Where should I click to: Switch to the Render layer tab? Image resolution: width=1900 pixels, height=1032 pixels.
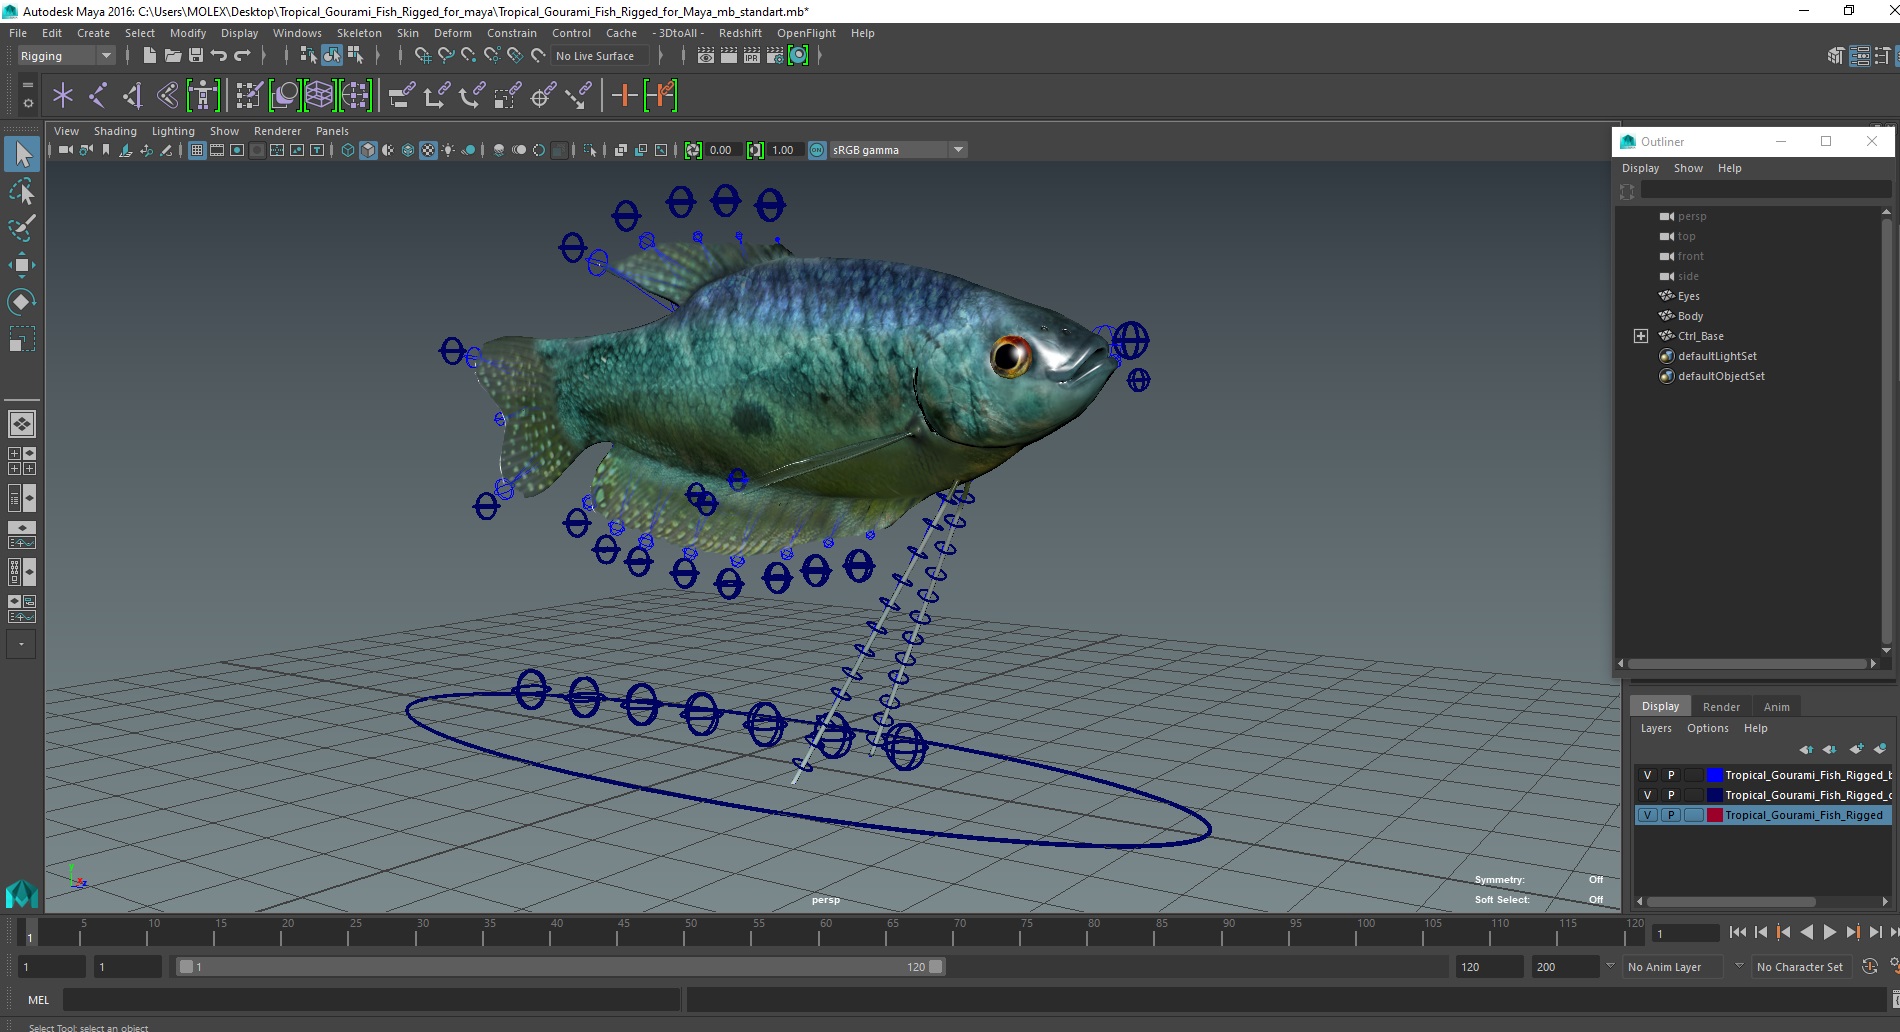1721,707
